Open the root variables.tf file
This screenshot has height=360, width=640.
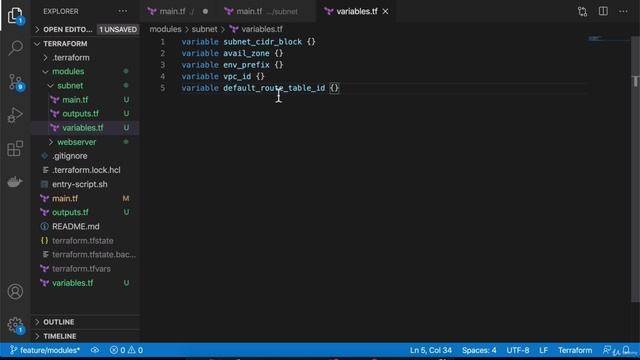coord(72,283)
